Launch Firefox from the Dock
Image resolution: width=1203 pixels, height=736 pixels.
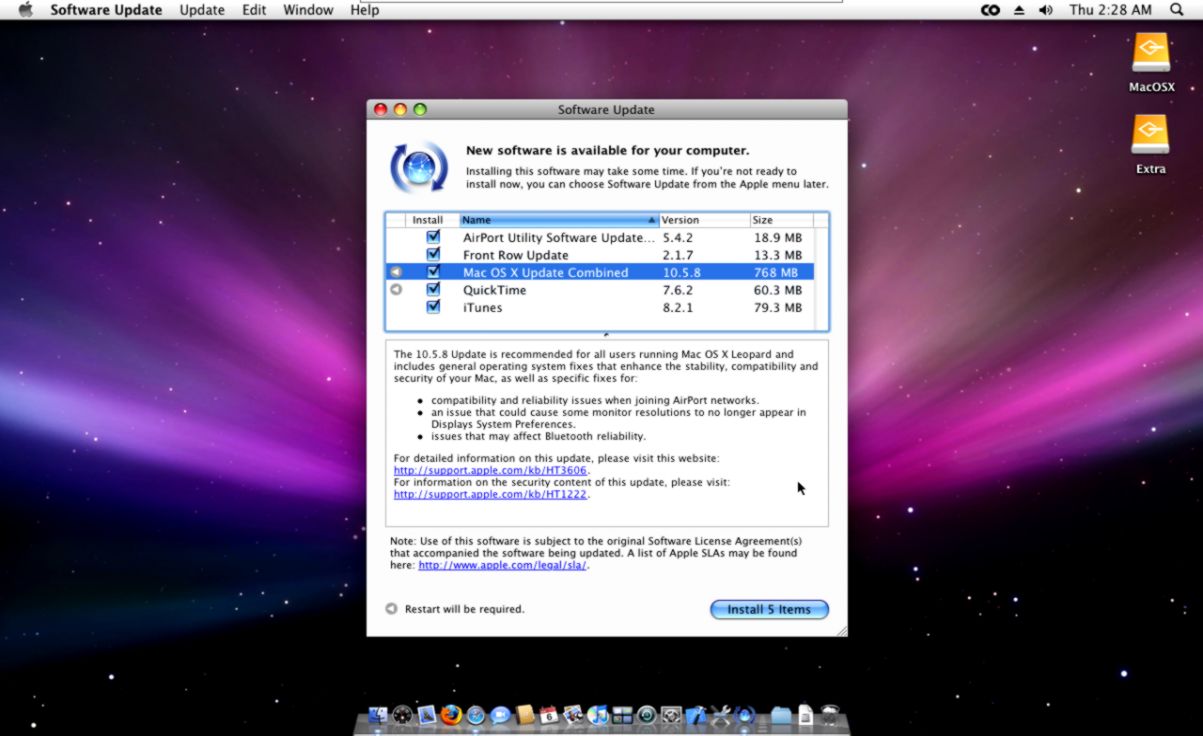coord(451,715)
